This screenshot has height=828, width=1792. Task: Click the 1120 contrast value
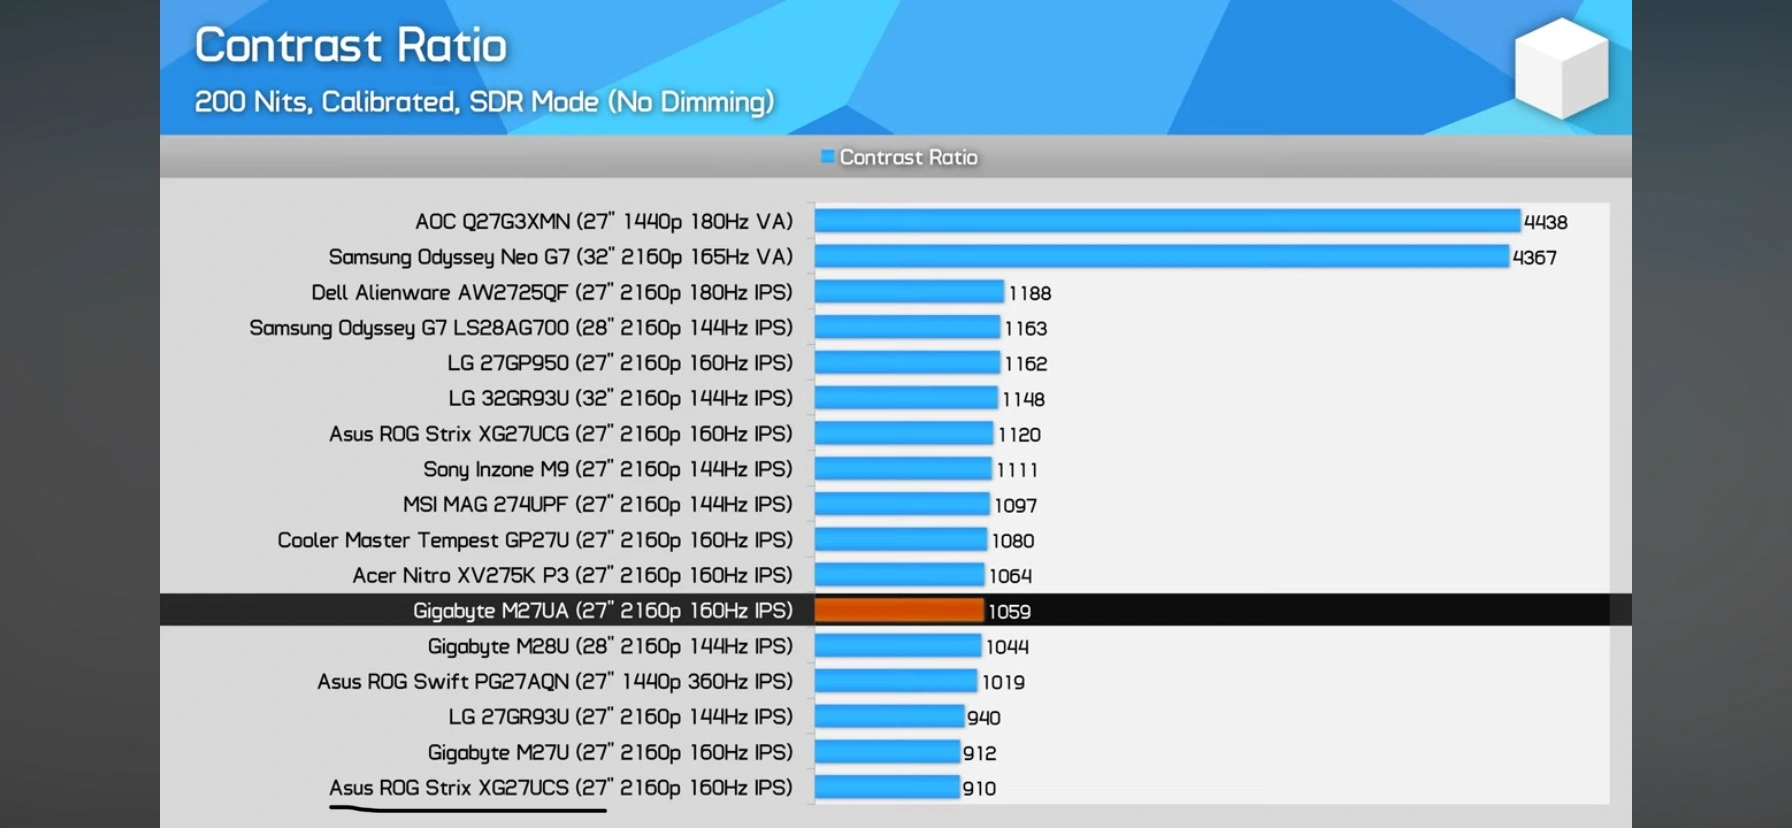(x=1019, y=434)
